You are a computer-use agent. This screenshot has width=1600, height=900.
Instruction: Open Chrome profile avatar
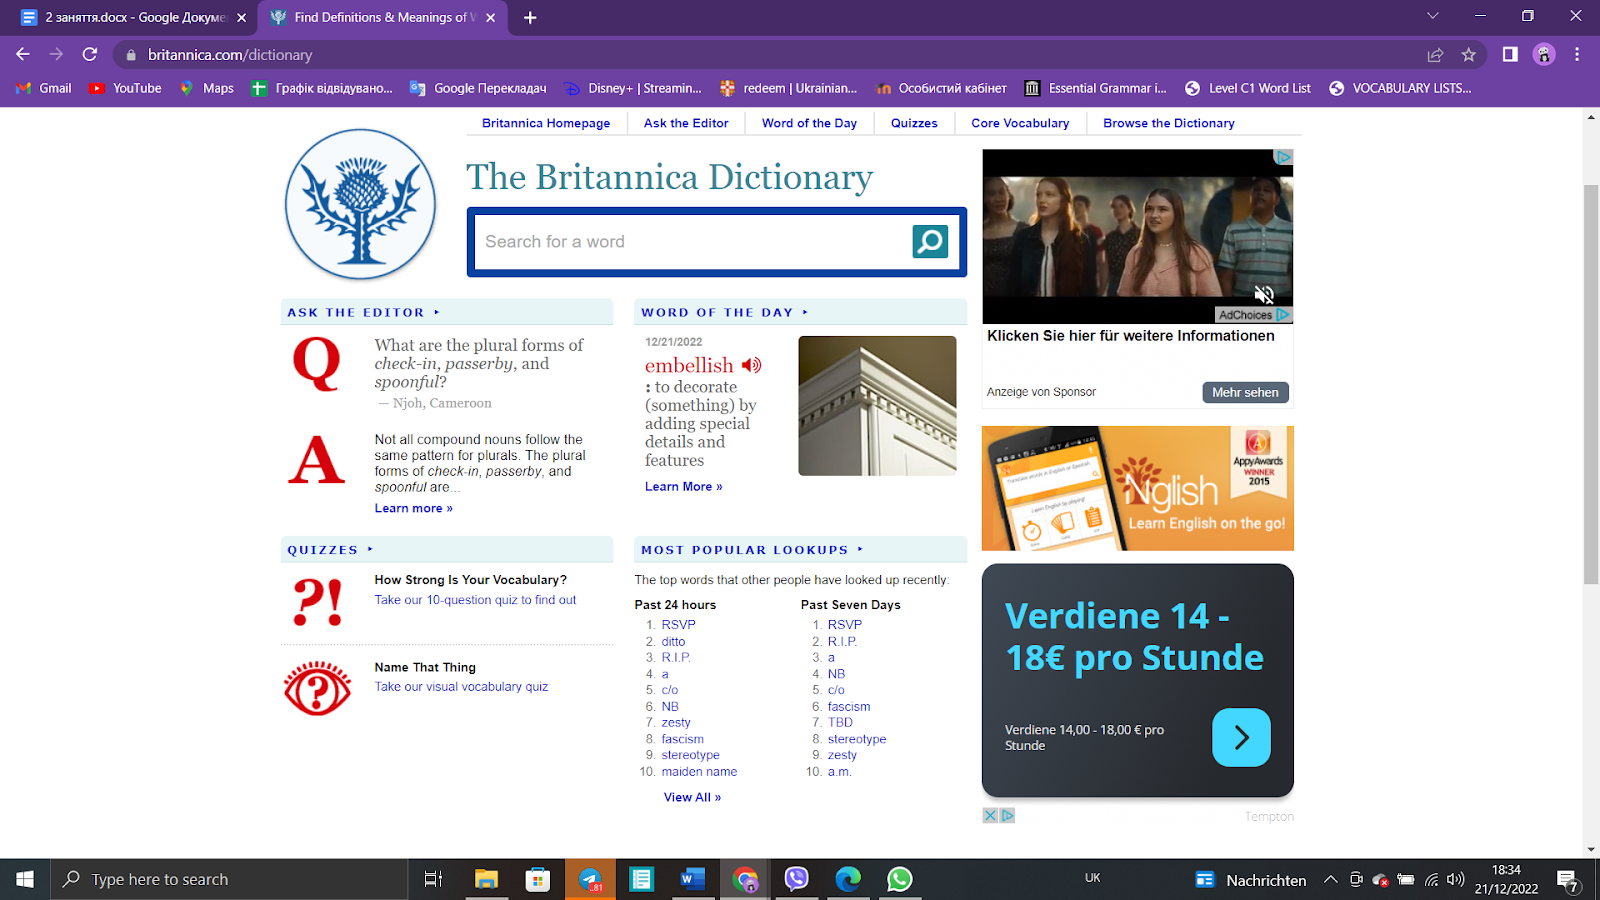(1544, 55)
